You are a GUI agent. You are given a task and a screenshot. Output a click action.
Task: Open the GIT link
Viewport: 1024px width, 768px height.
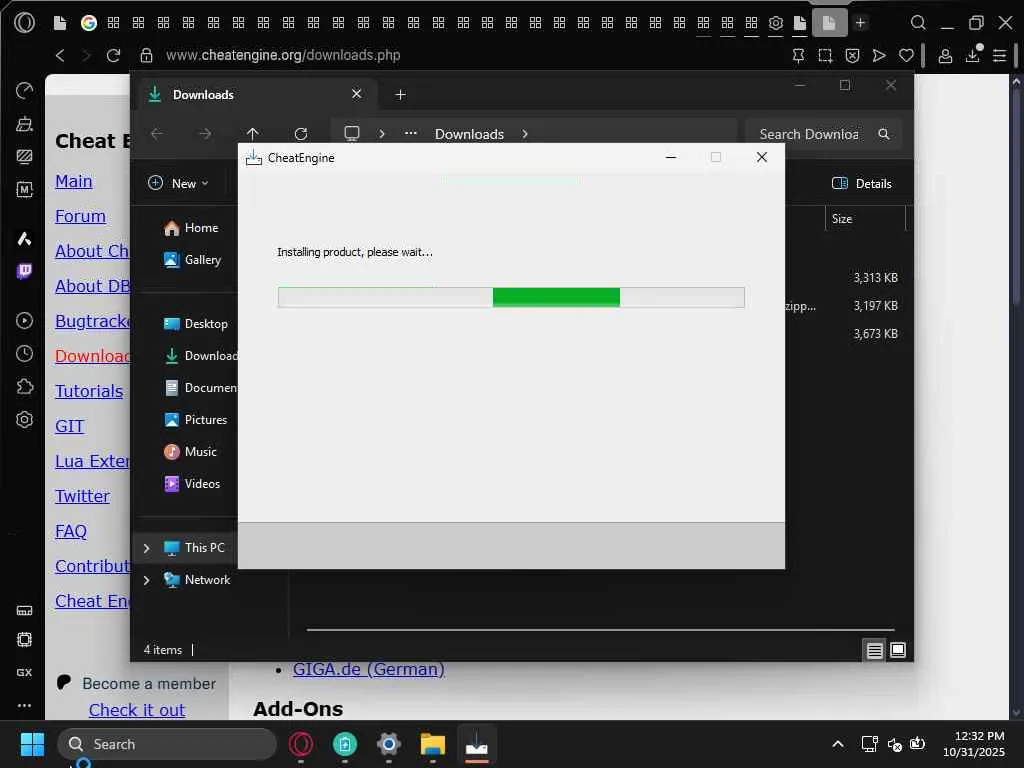[69, 426]
